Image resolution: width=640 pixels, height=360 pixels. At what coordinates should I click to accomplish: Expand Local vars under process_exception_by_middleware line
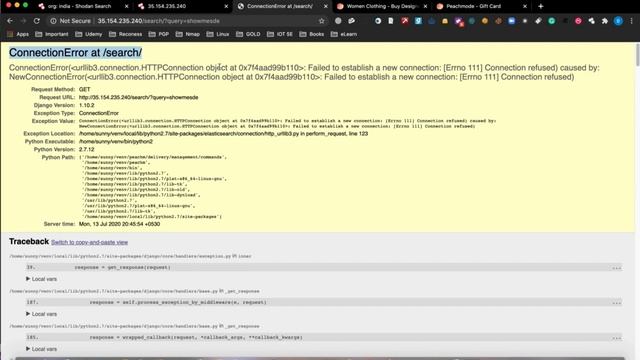coord(41,314)
